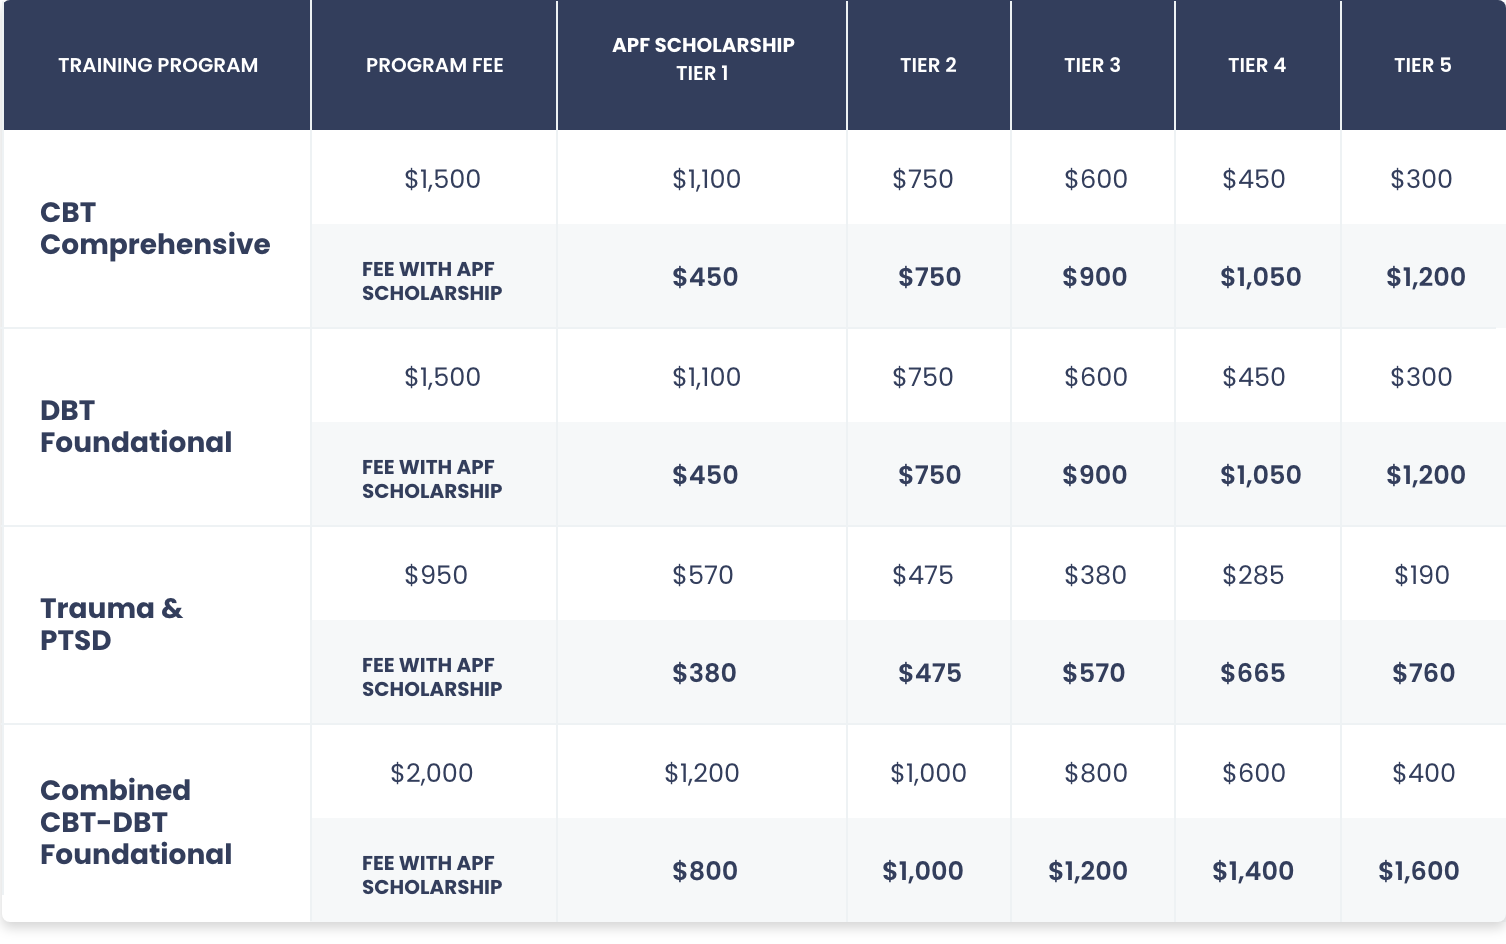Click Fee With APF Scholarship under Trauma
Image resolution: width=1506 pixels, height=944 pixels.
432,677
